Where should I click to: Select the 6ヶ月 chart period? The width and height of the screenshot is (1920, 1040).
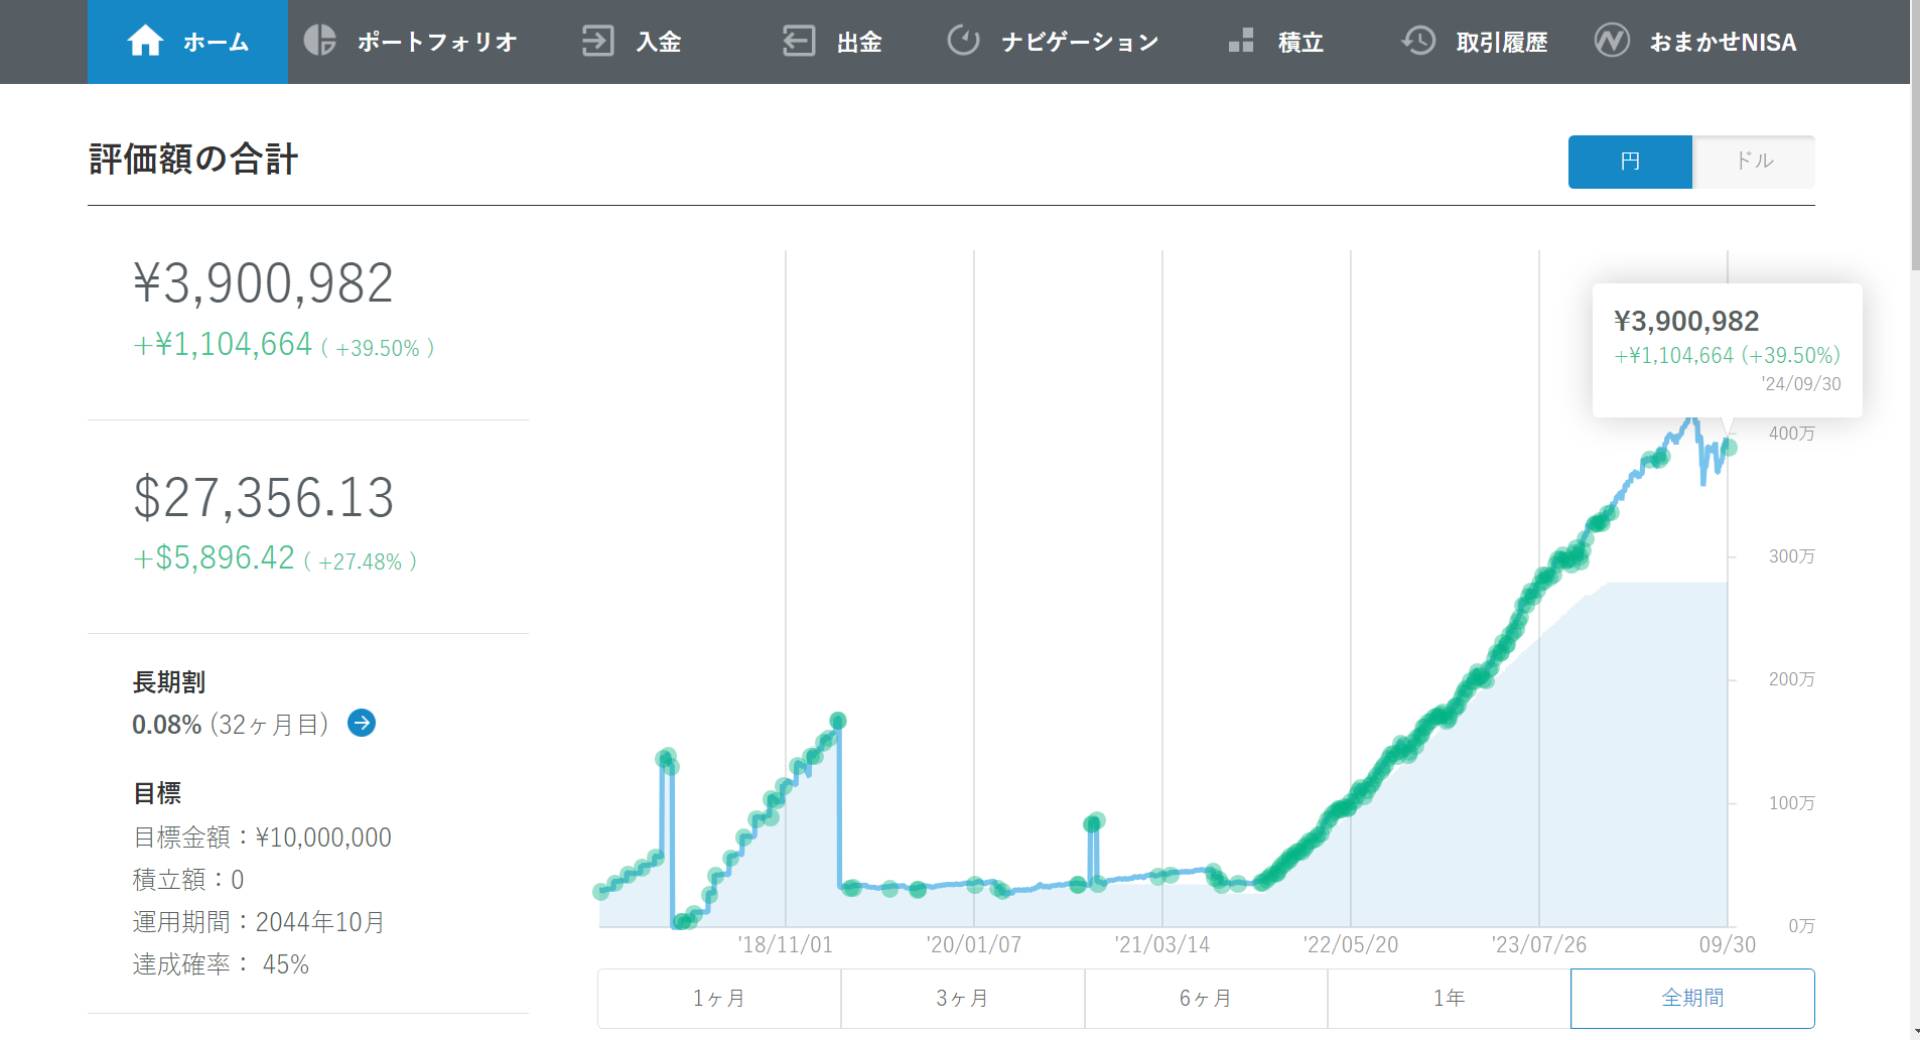tap(1206, 998)
